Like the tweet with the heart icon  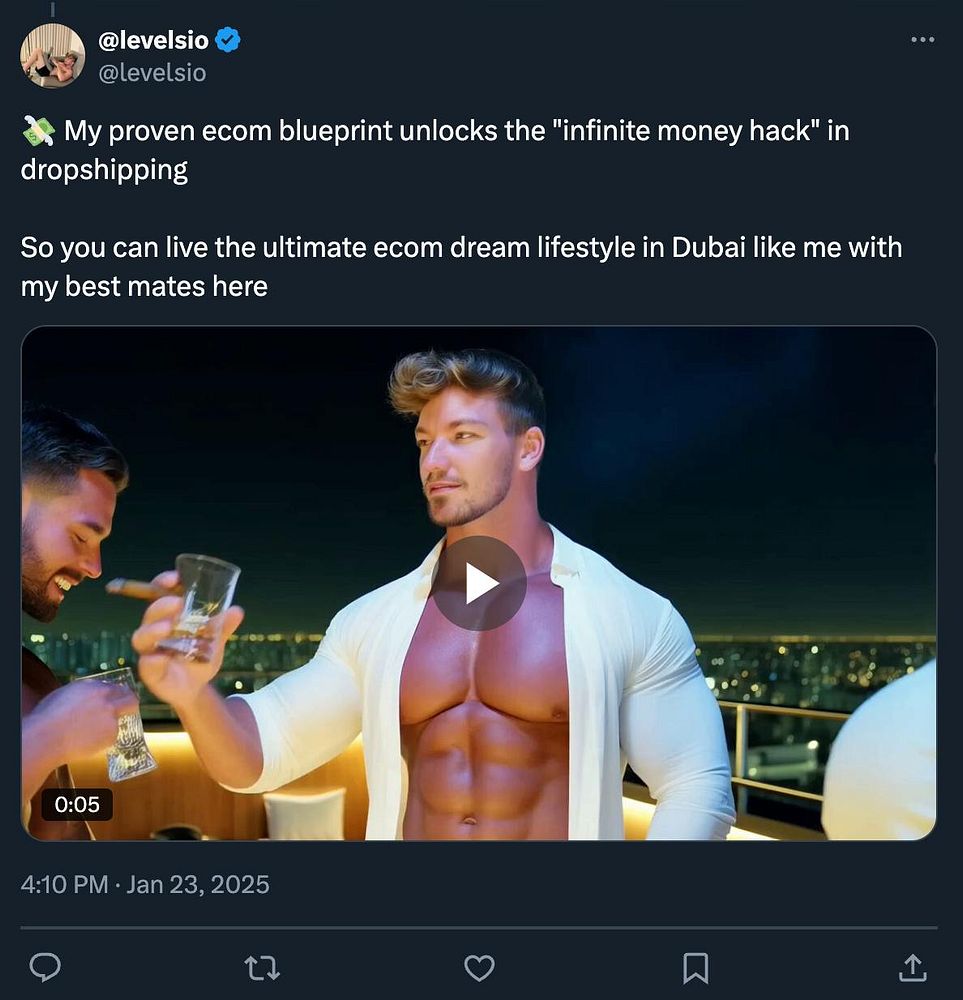point(480,967)
